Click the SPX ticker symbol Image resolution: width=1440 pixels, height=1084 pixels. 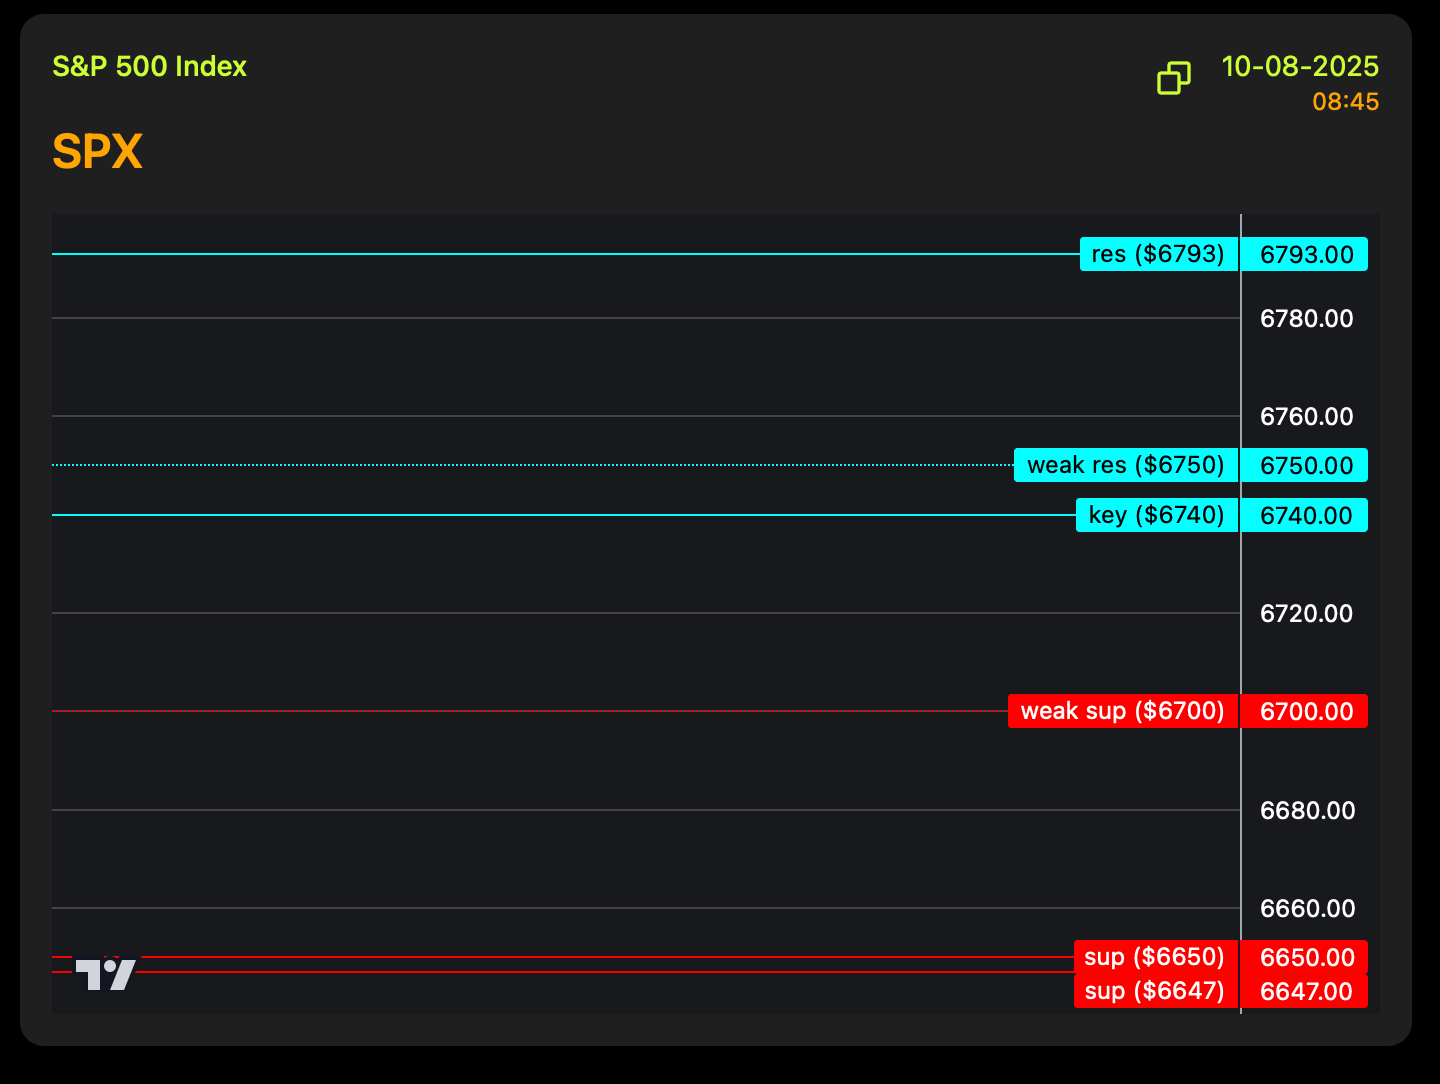(97, 152)
